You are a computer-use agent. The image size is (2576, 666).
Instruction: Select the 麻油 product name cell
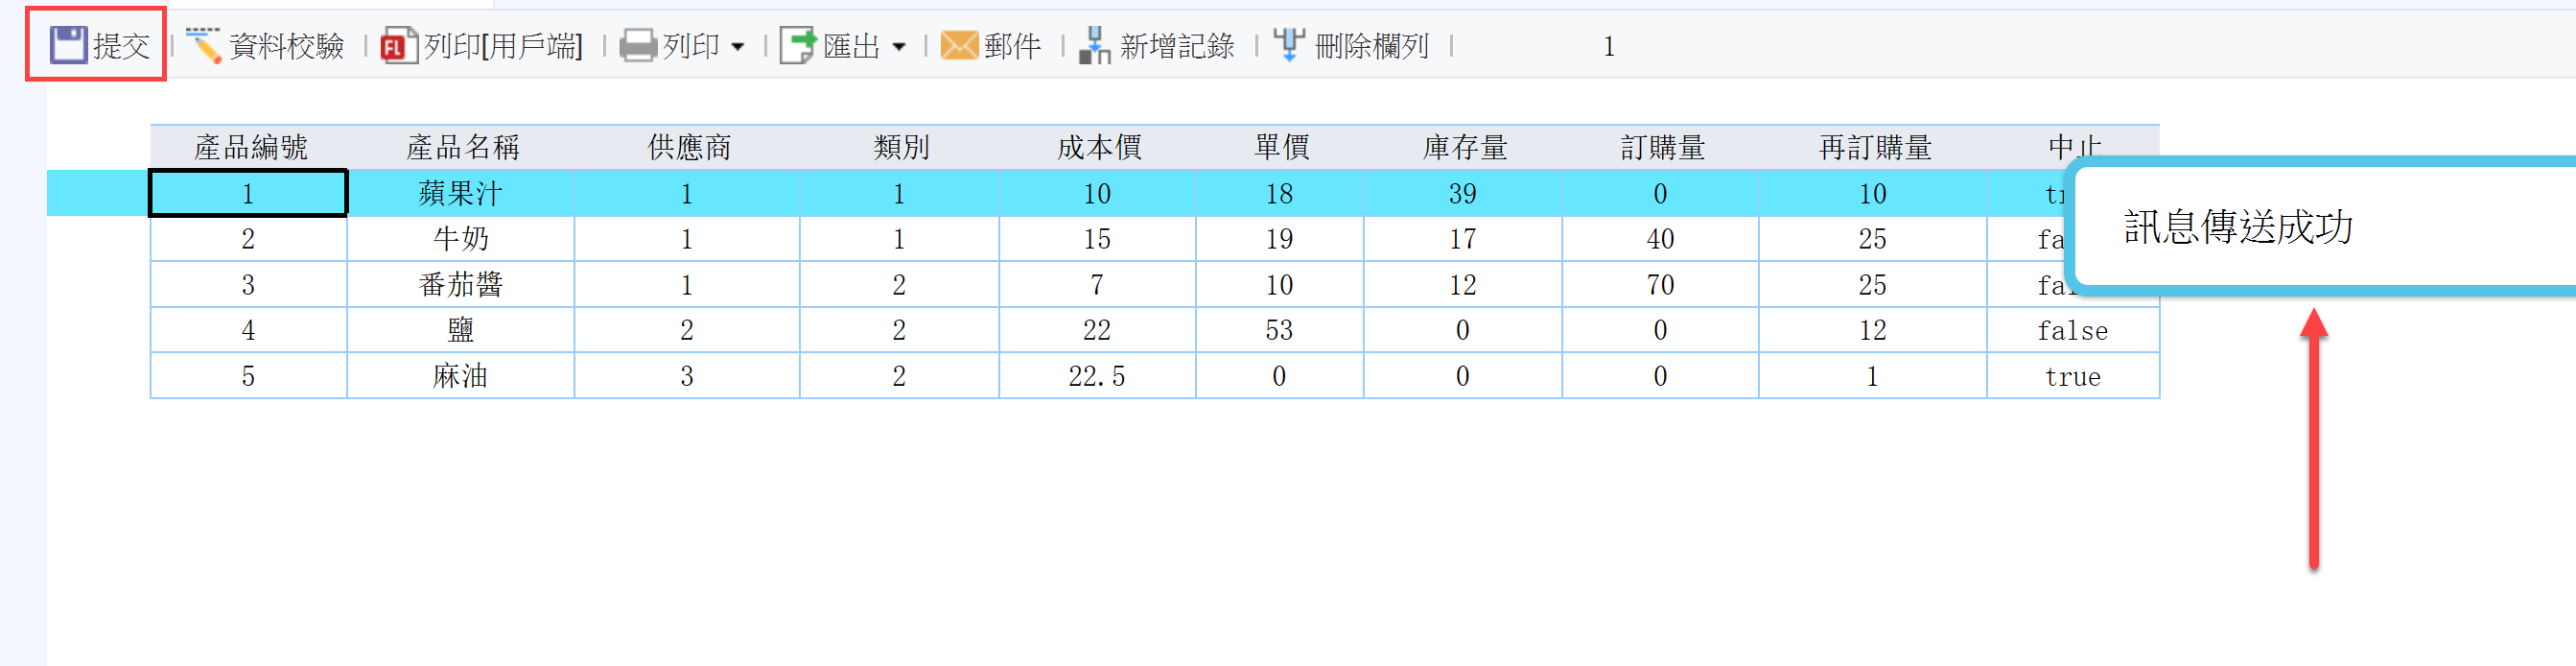coord(461,376)
